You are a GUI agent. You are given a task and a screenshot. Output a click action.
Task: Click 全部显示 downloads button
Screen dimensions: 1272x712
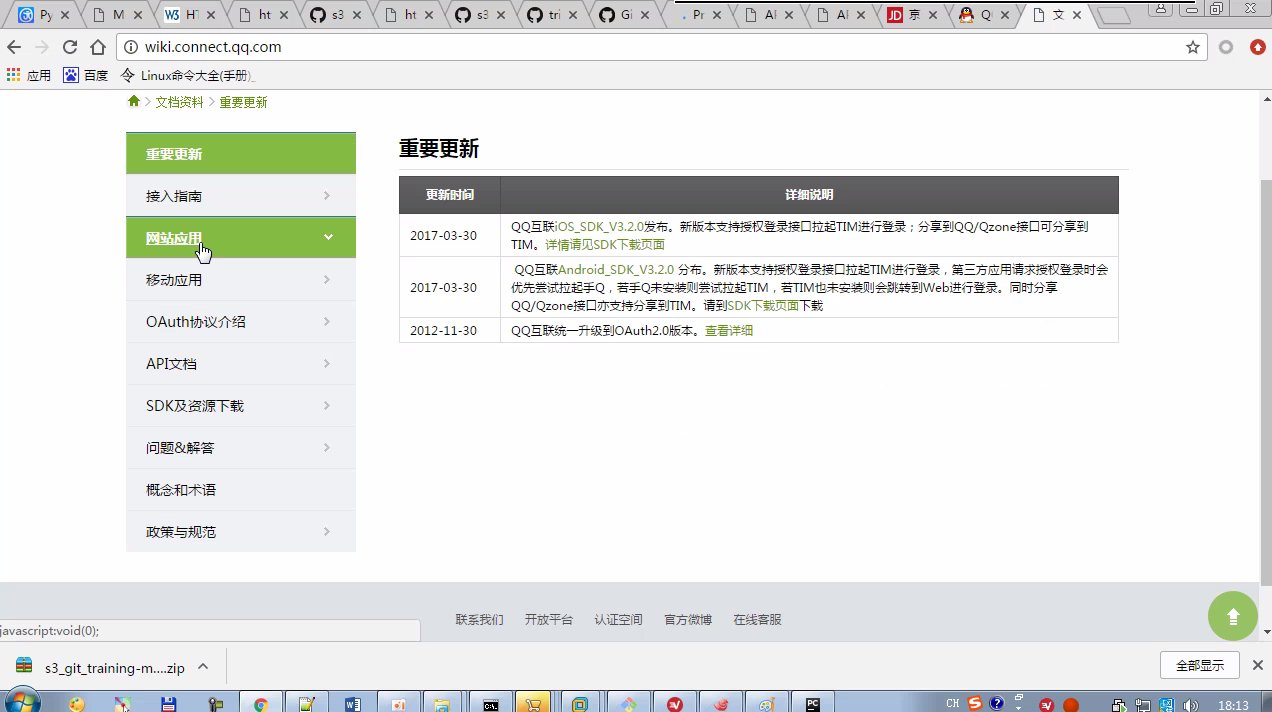click(1200, 665)
